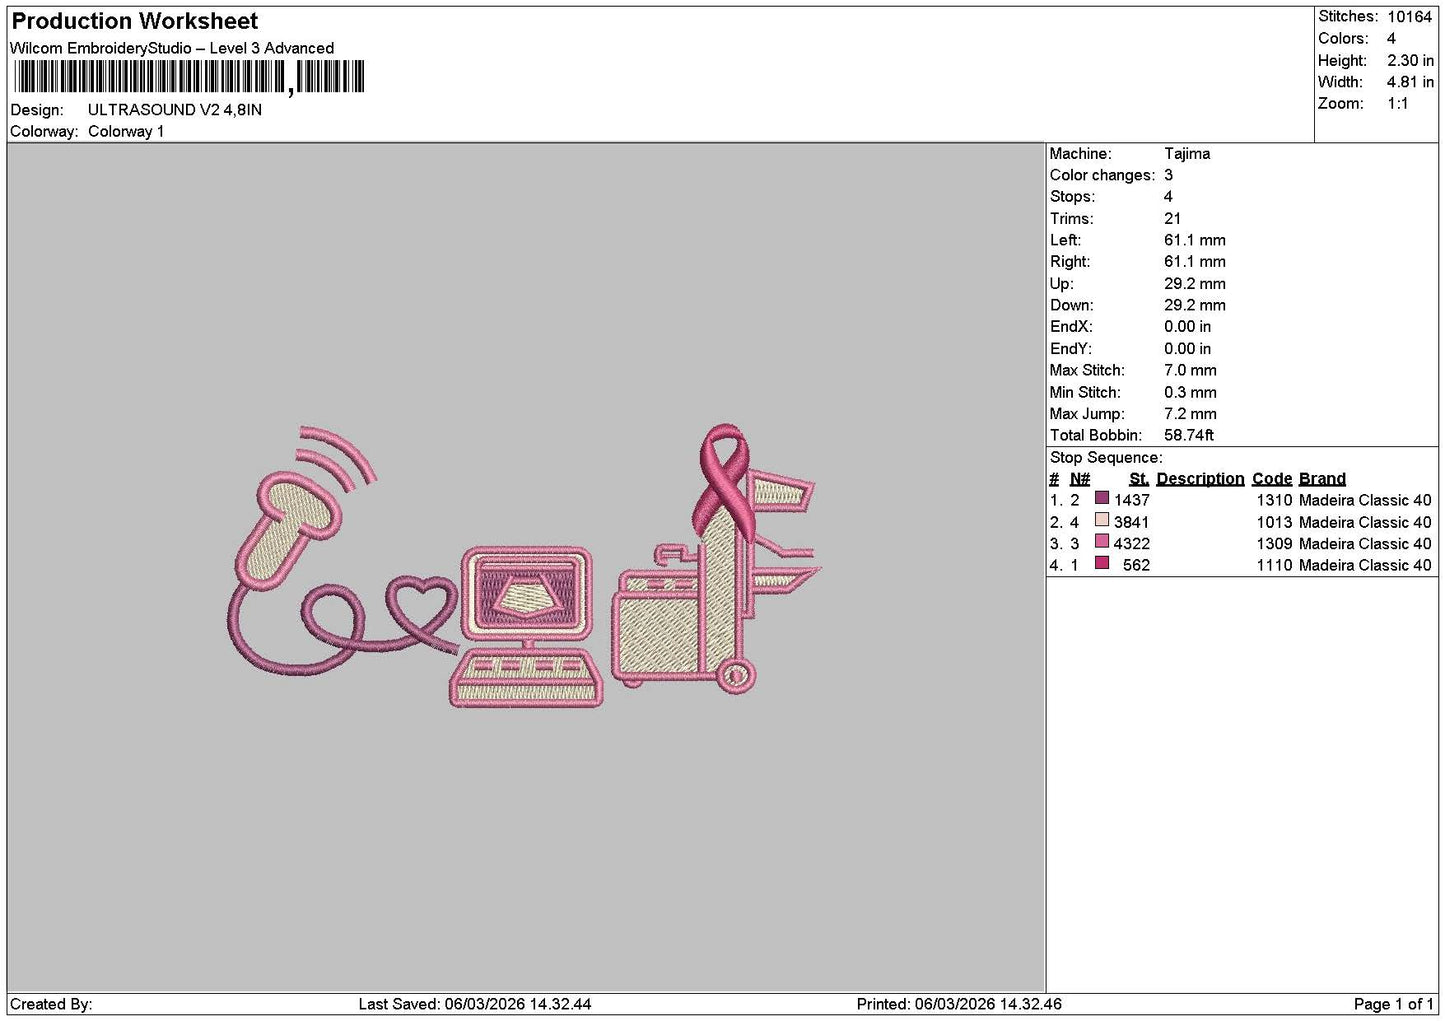The image size is (1445, 1021).
Task: Click the 'Page 1 of 1' indicator
Action: 1393,1004
